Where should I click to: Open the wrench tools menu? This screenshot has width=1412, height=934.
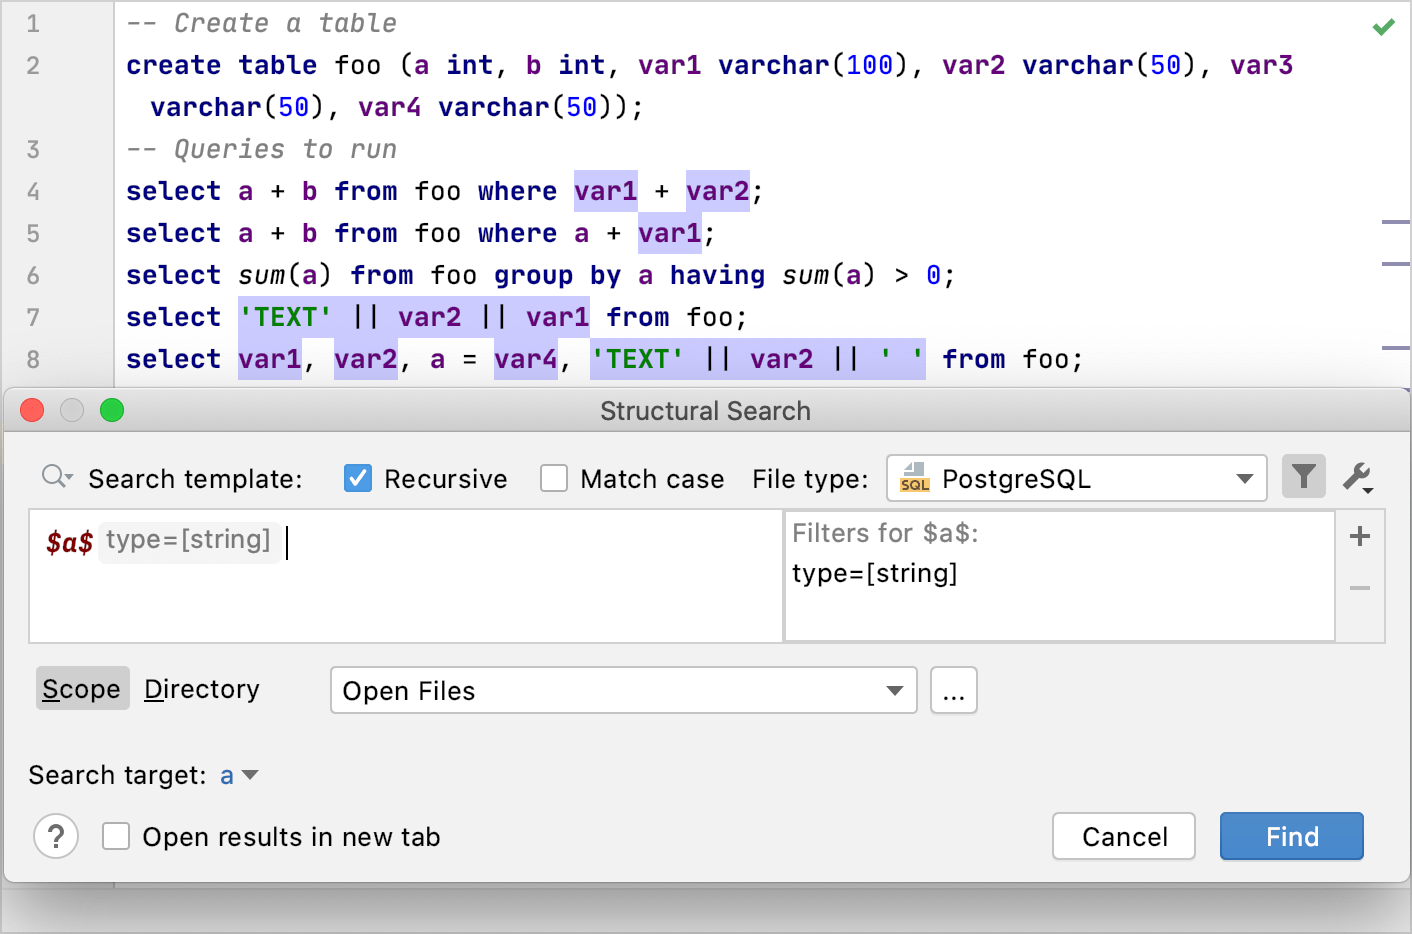tap(1357, 477)
